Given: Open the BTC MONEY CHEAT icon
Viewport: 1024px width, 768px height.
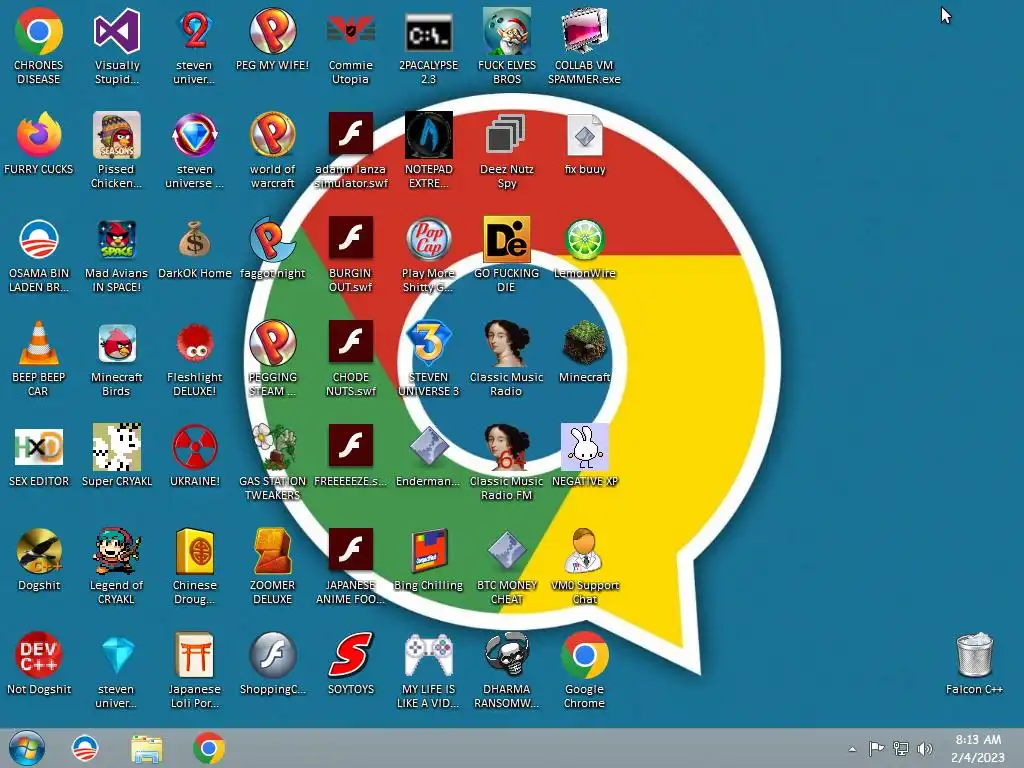Looking at the screenshot, I should click(x=507, y=551).
